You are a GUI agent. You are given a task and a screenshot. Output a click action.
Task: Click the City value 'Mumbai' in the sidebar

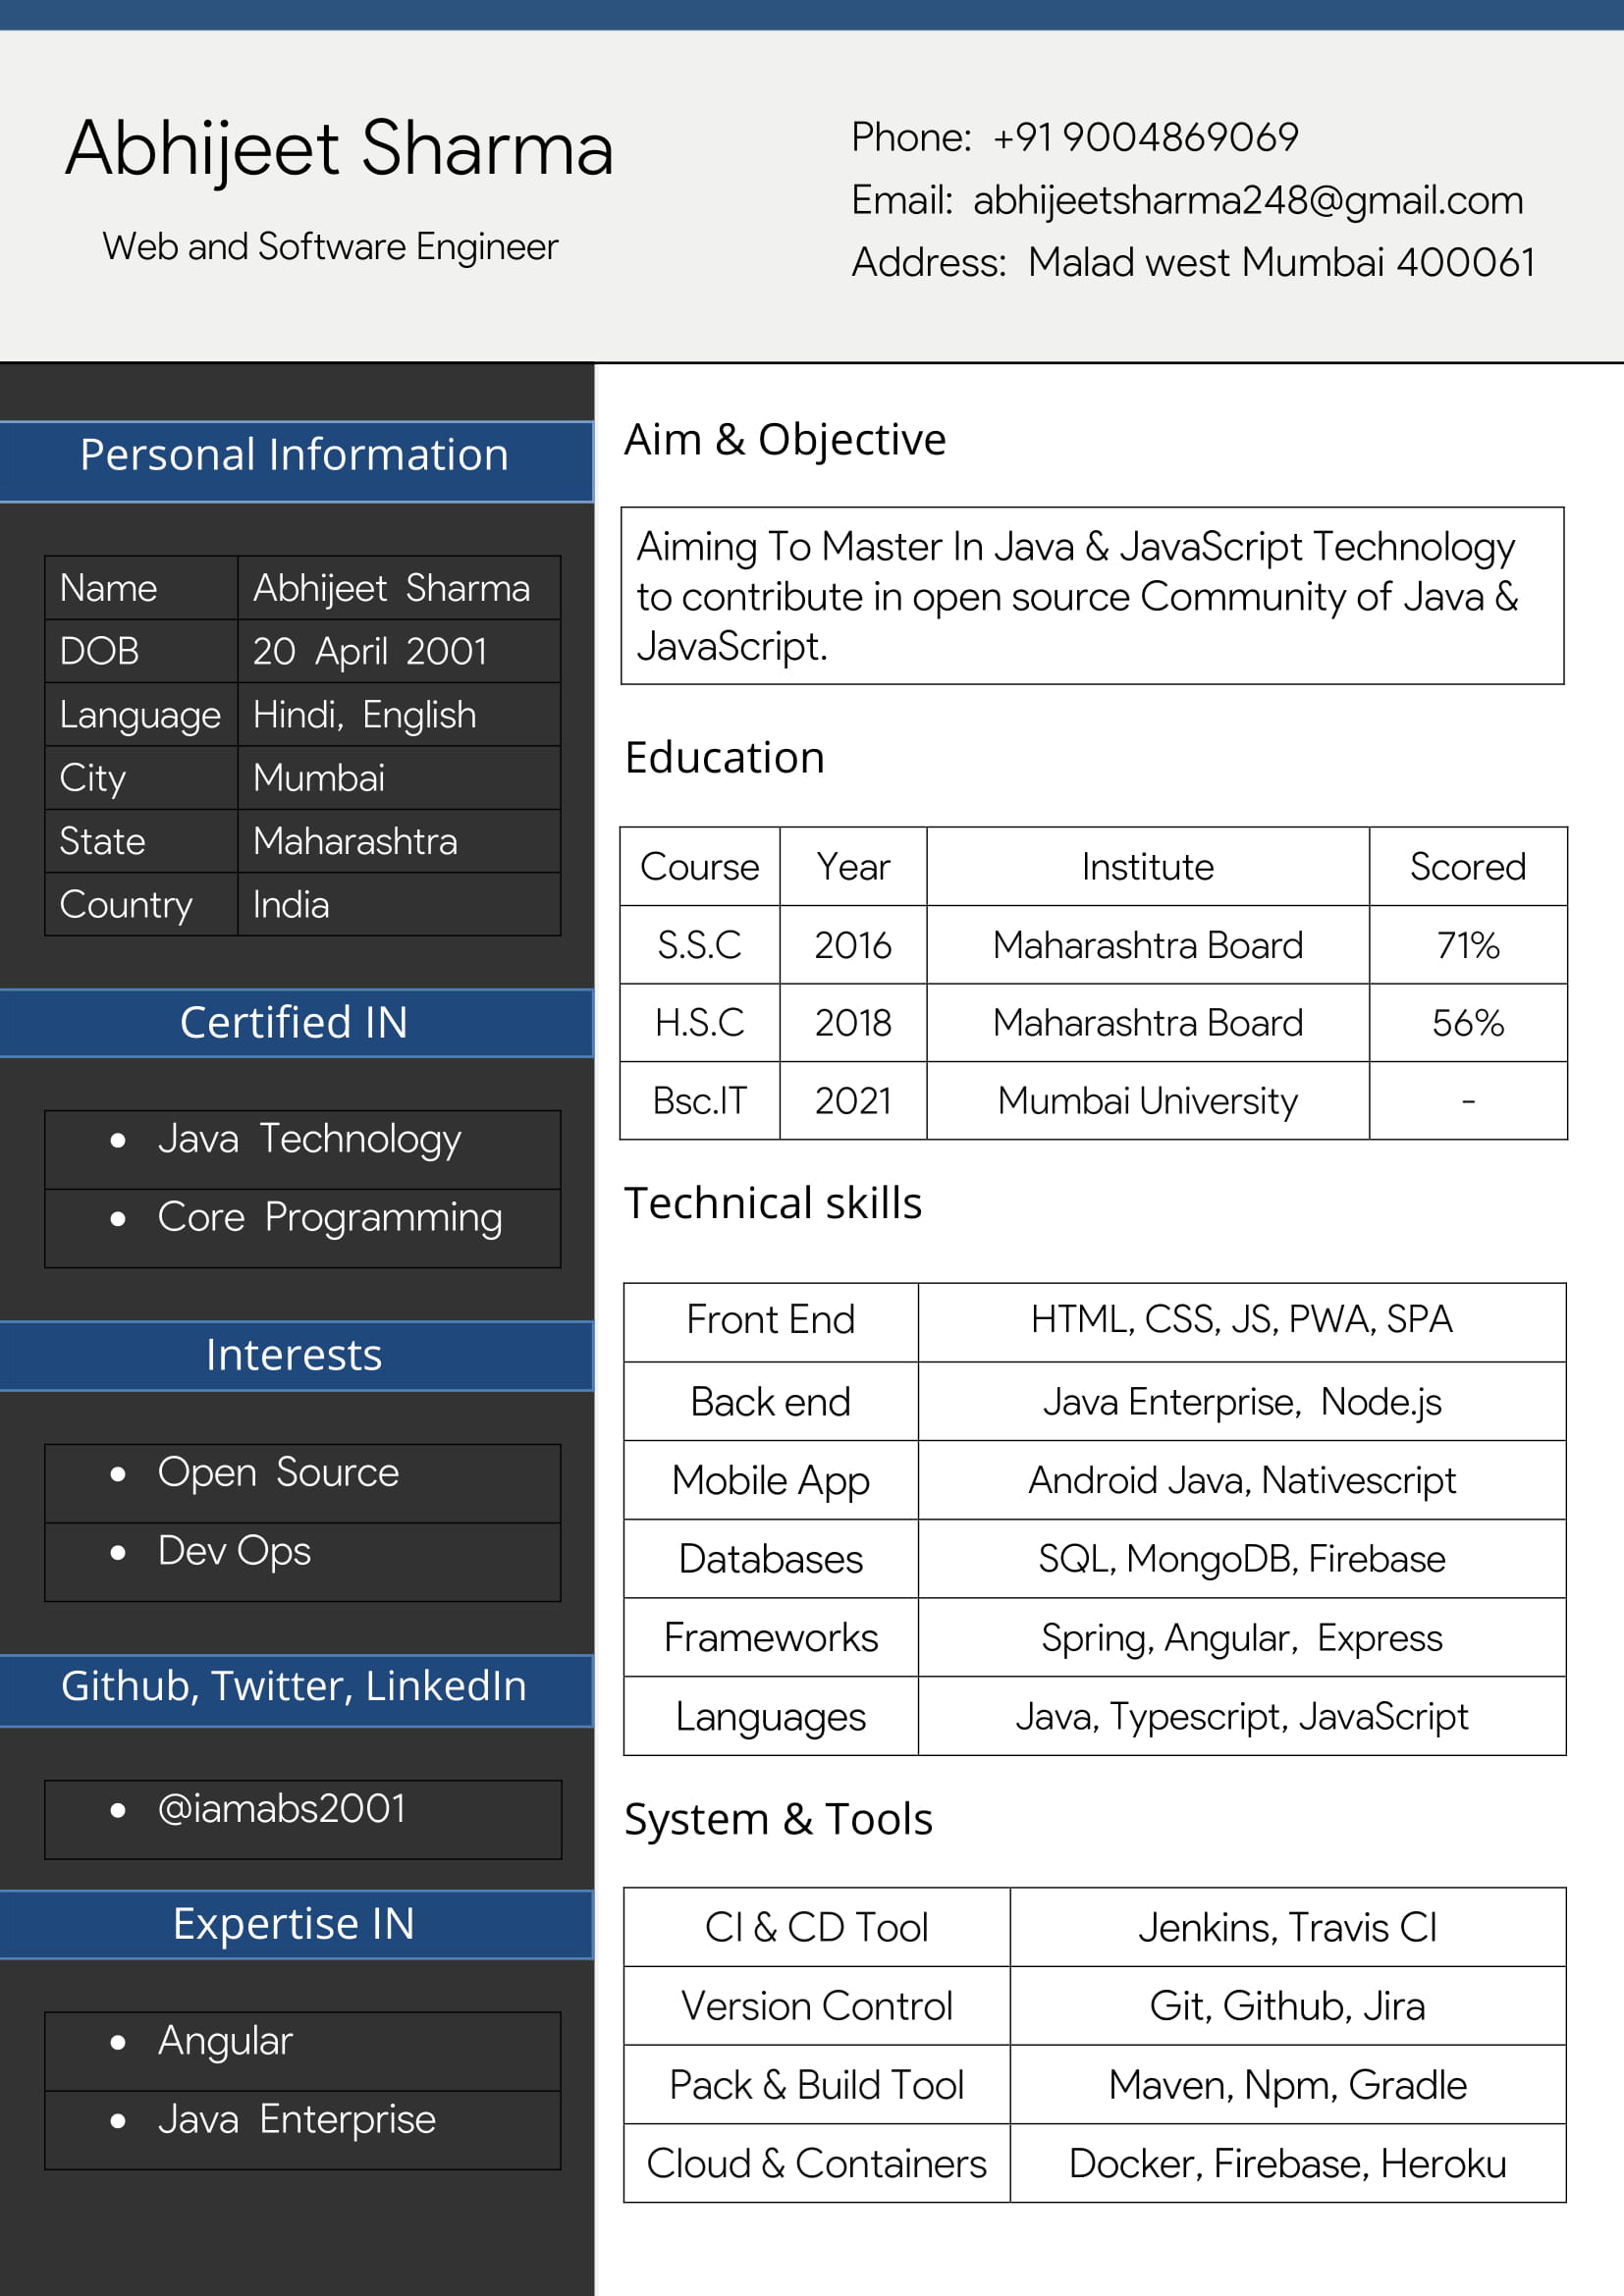pyautogui.click(x=318, y=778)
